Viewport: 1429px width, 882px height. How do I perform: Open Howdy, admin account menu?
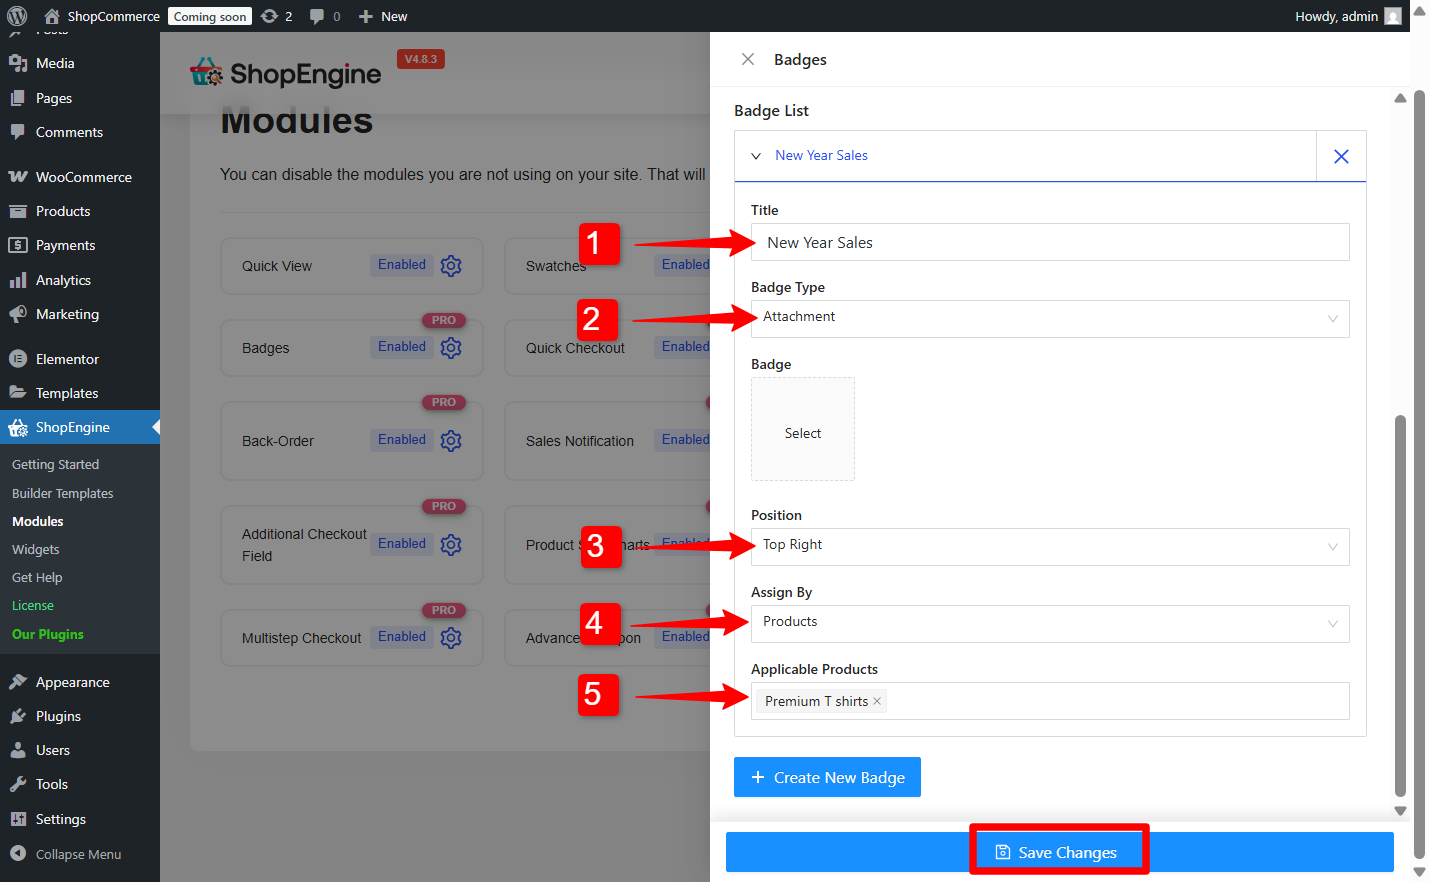pos(1347,16)
